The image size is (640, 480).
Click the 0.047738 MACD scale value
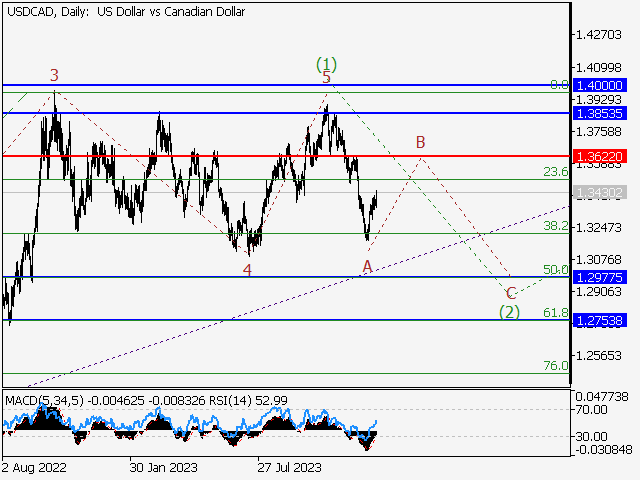[602, 397]
